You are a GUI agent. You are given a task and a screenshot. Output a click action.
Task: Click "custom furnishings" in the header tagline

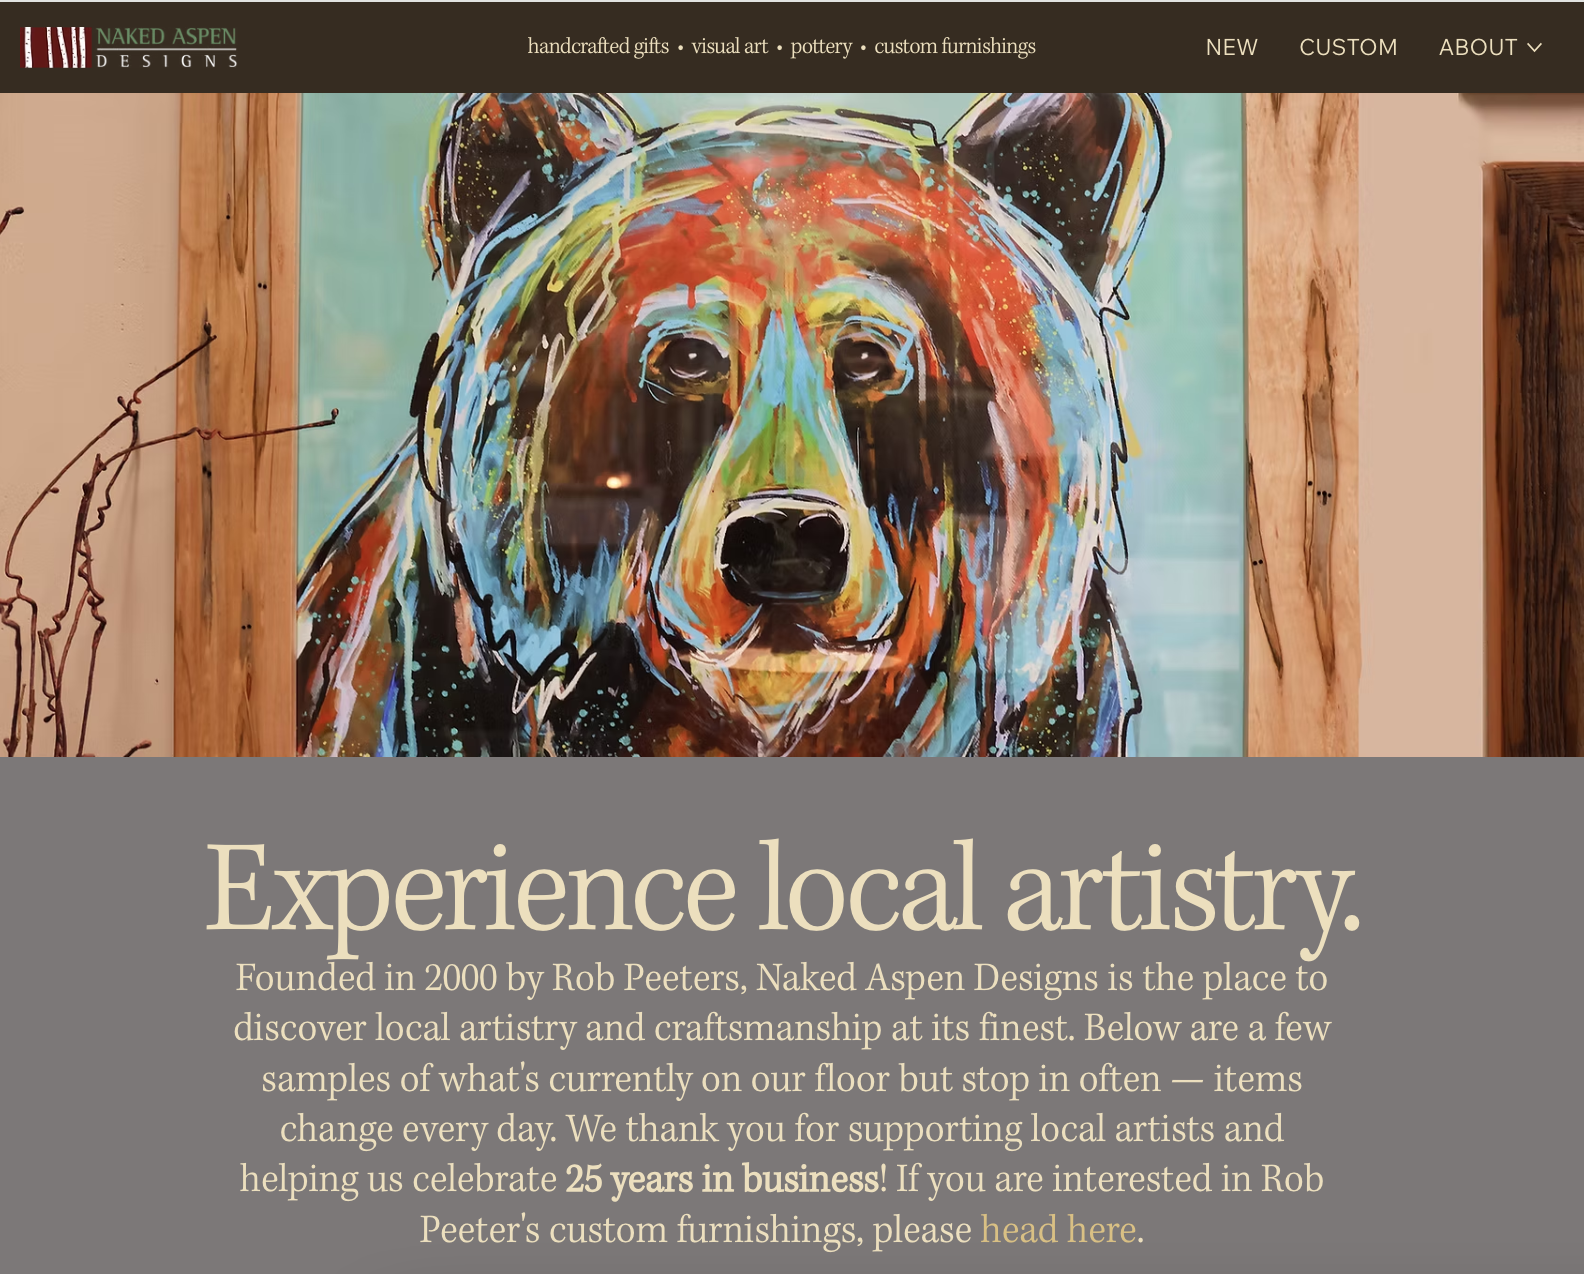pyautogui.click(x=955, y=46)
